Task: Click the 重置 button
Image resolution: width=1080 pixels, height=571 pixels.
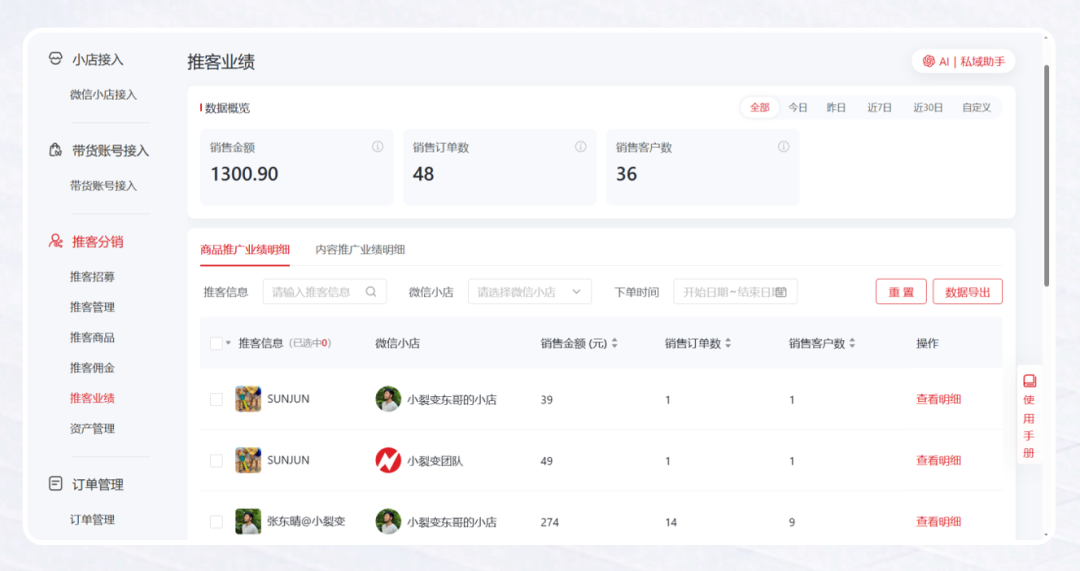Action: tap(901, 292)
